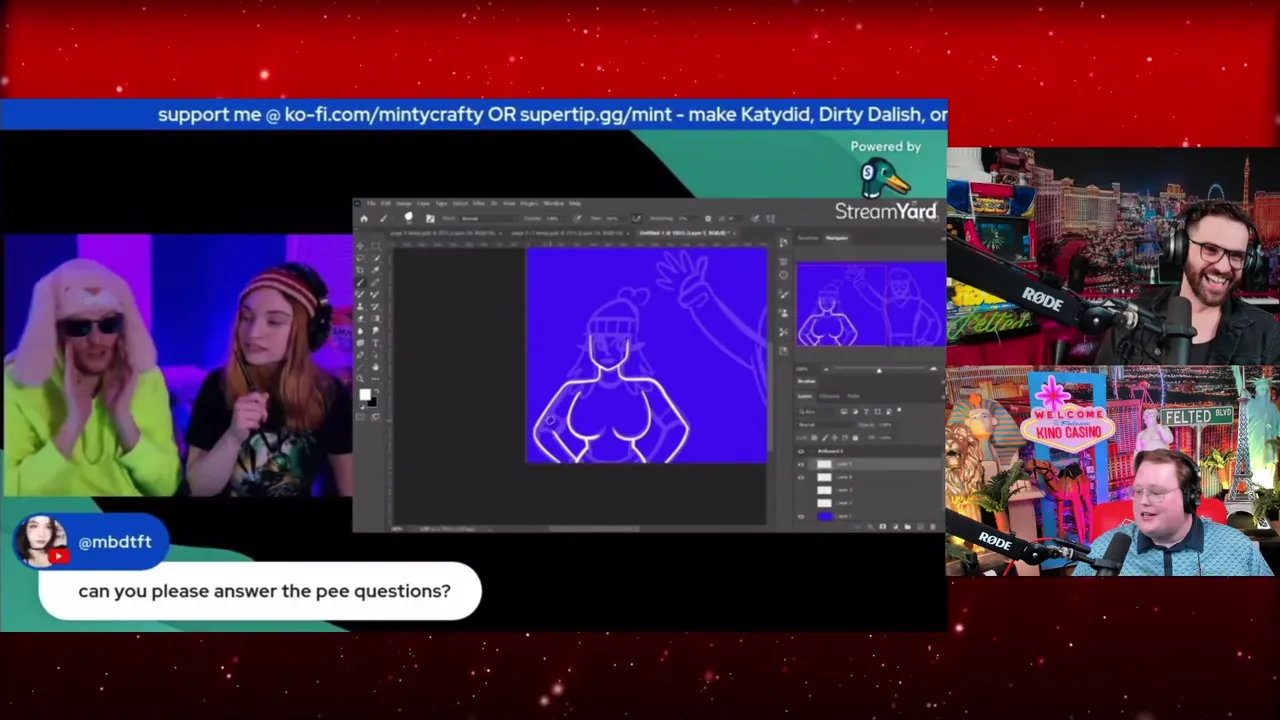This screenshot has width=1280, height=720.
Task: Toggle visibility of Layer 5
Action: coord(801,464)
